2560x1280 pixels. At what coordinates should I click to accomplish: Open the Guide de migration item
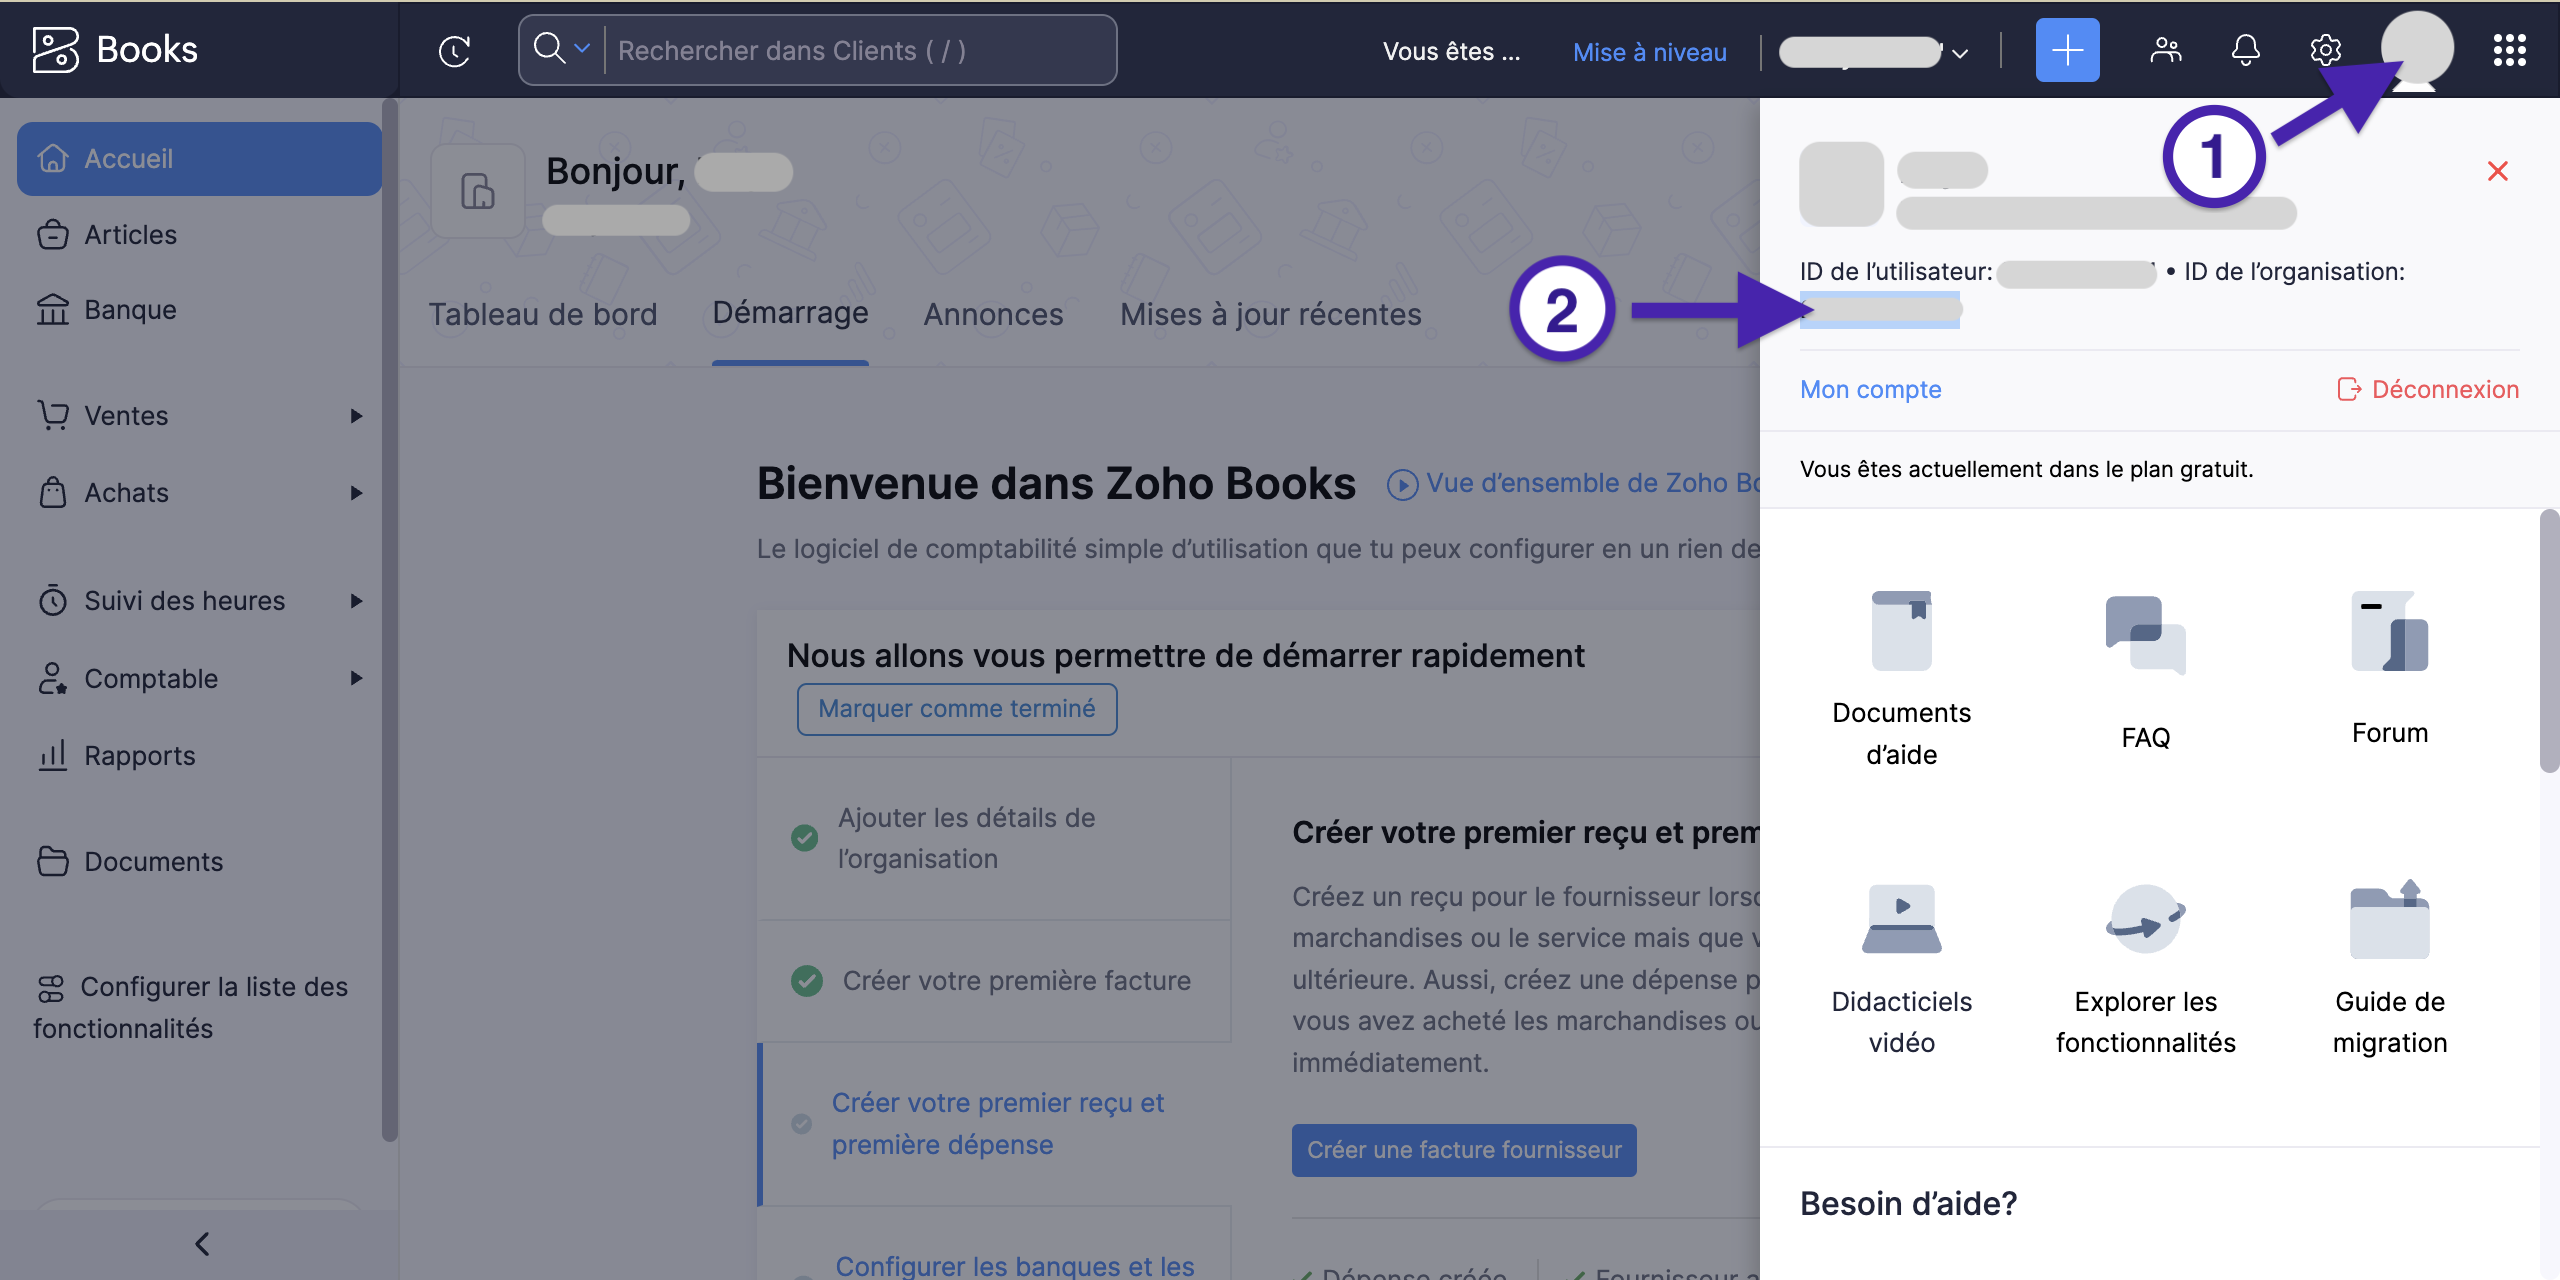[2389, 919]
